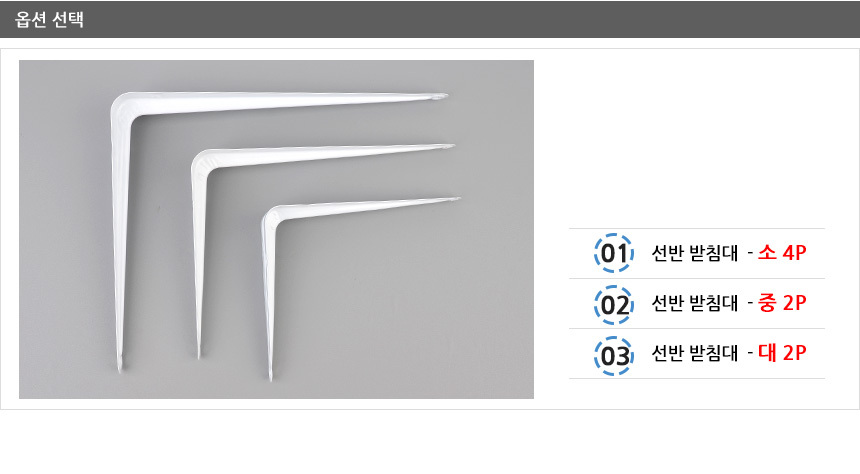Select 선반 받침대 text in option 01
Image resolution: width=860 pixels, height=474 pixels.
[x=694, y=253]
